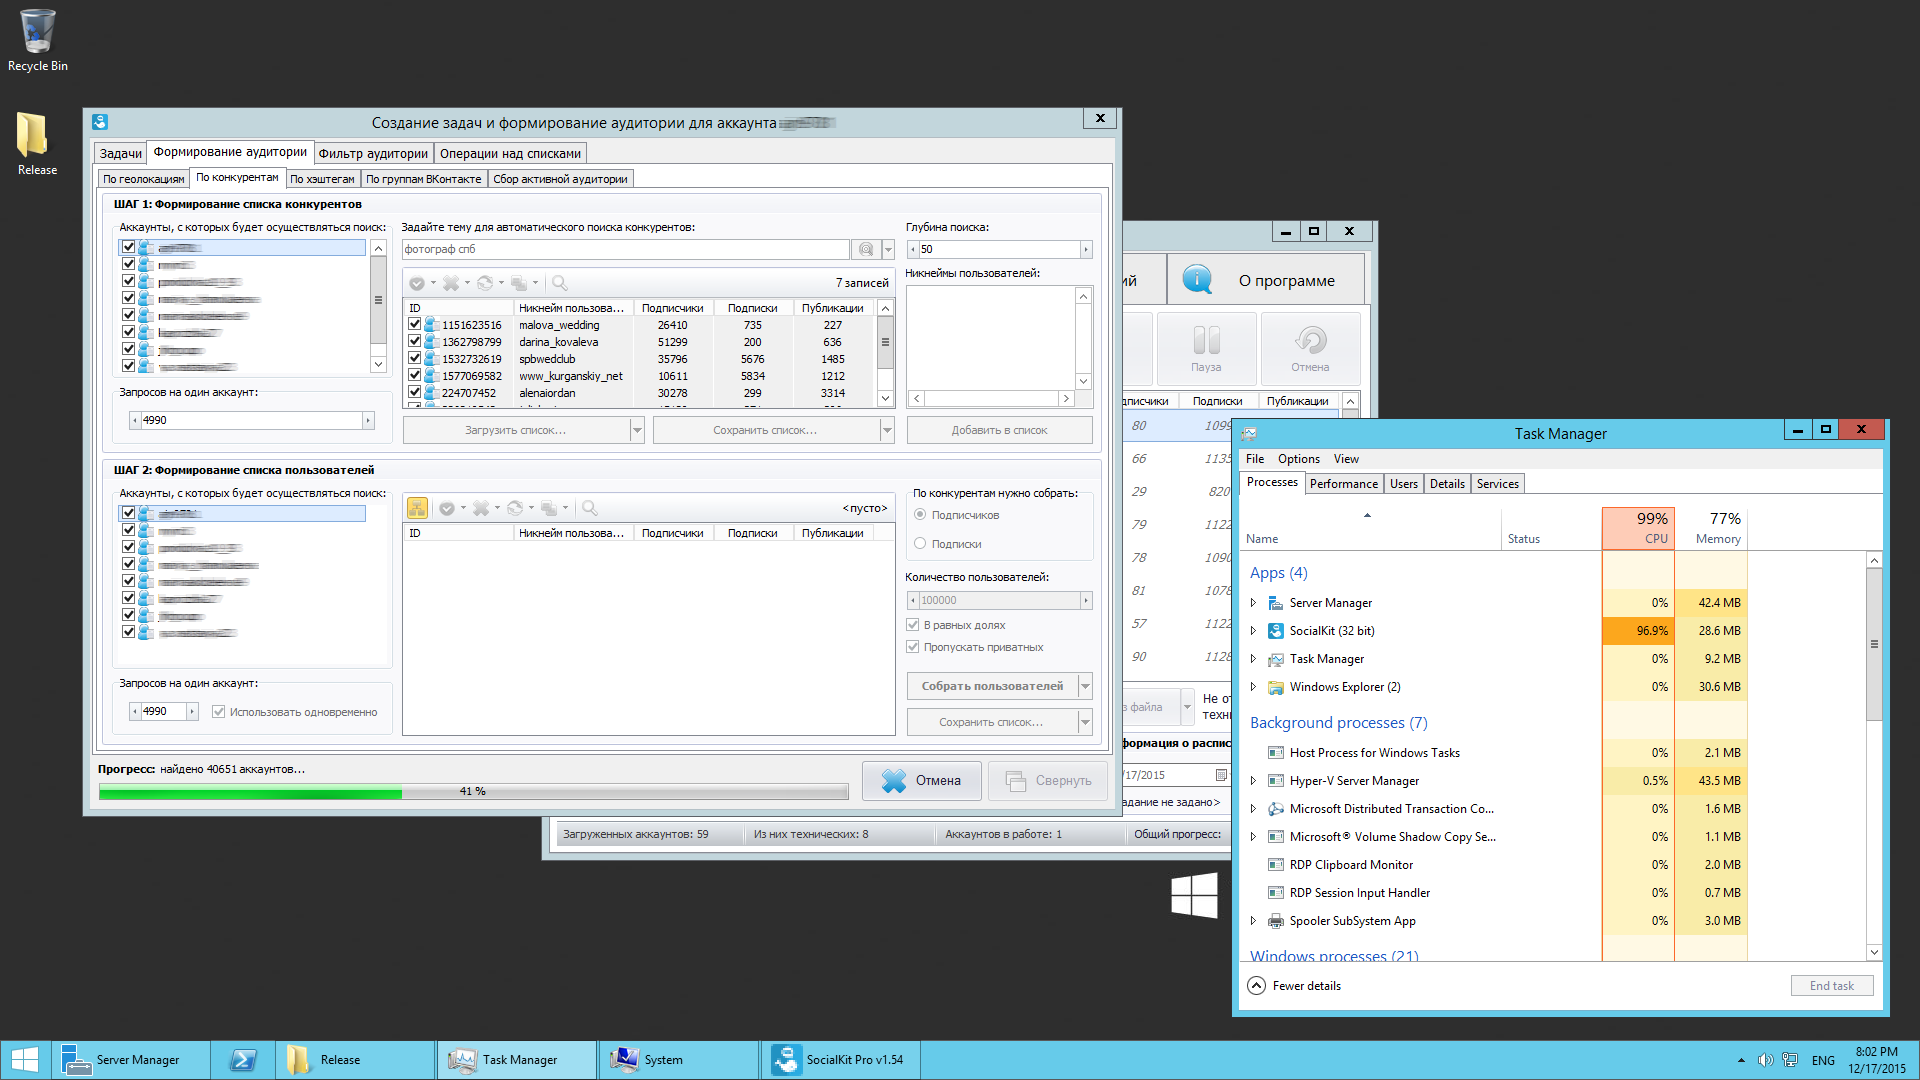Screen dimensions: 1920x1080
Task: Open Performance tab in Task Manager
Action: (1343, 484)
